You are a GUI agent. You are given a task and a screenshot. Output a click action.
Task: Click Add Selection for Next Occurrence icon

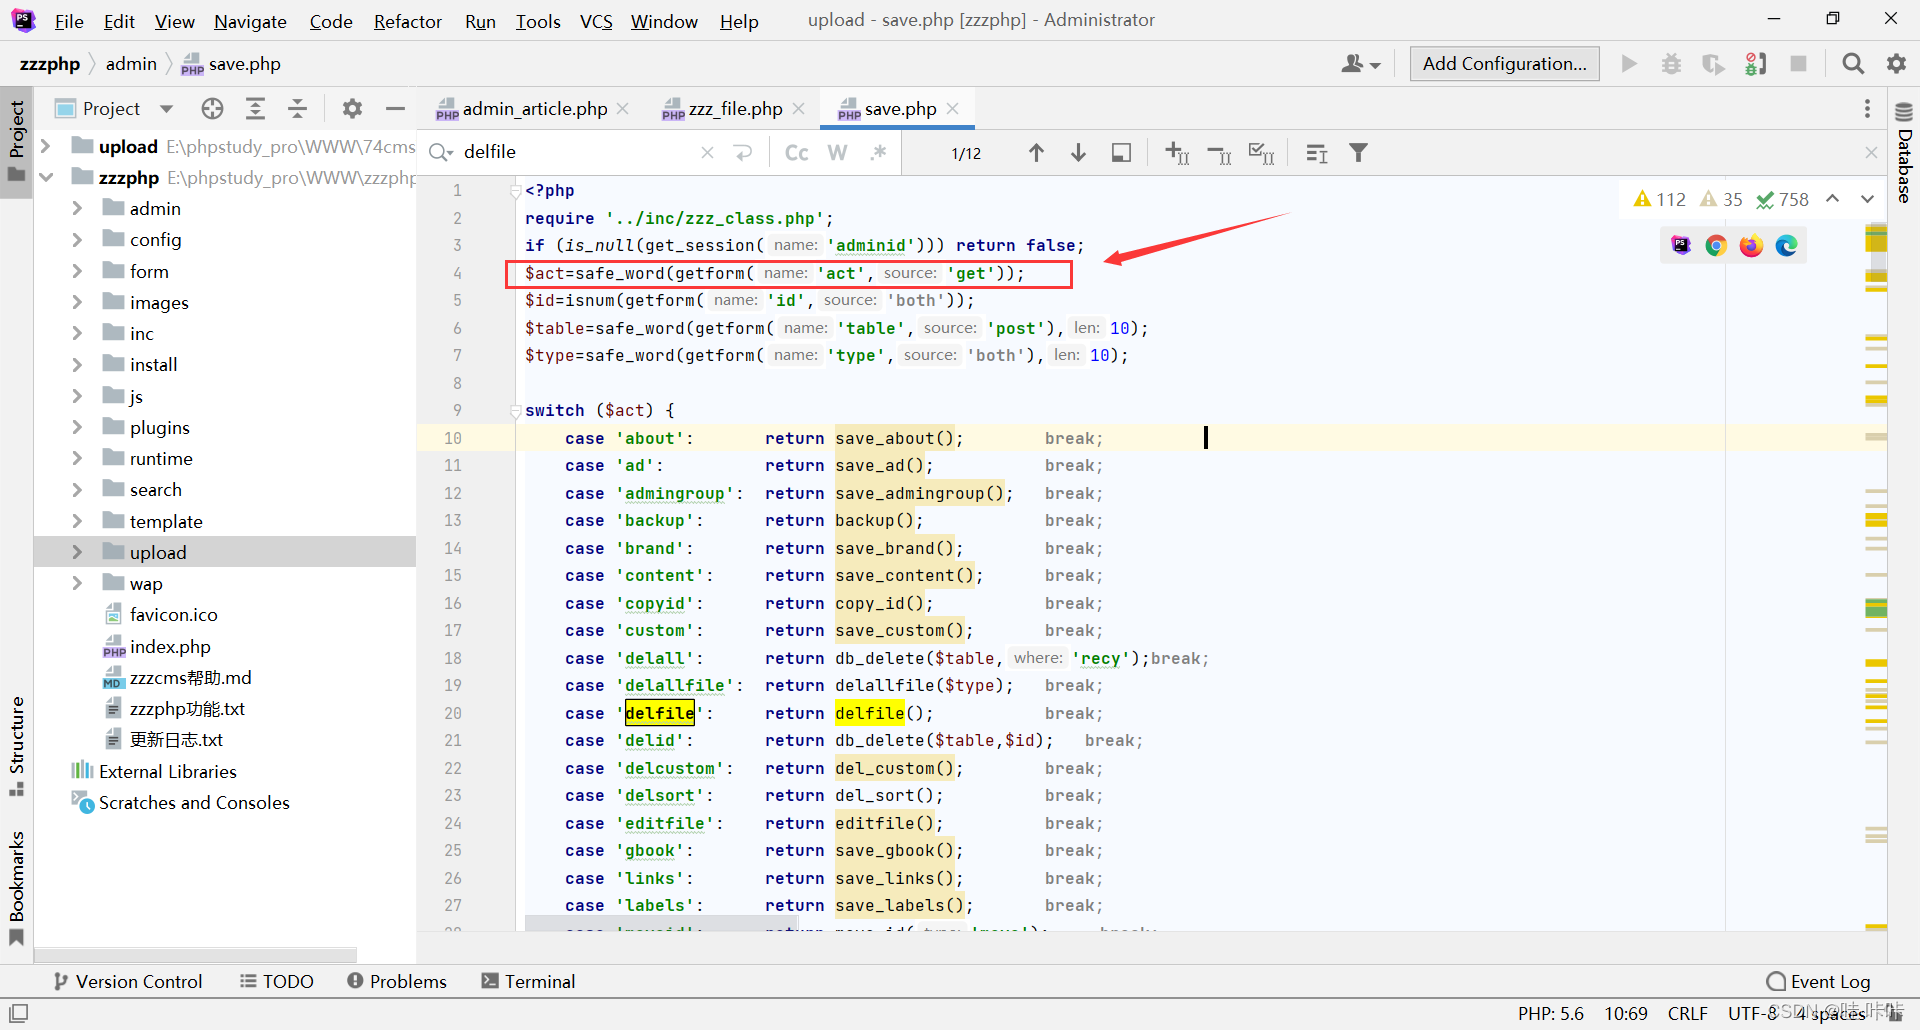click(x=1177, y=153)
